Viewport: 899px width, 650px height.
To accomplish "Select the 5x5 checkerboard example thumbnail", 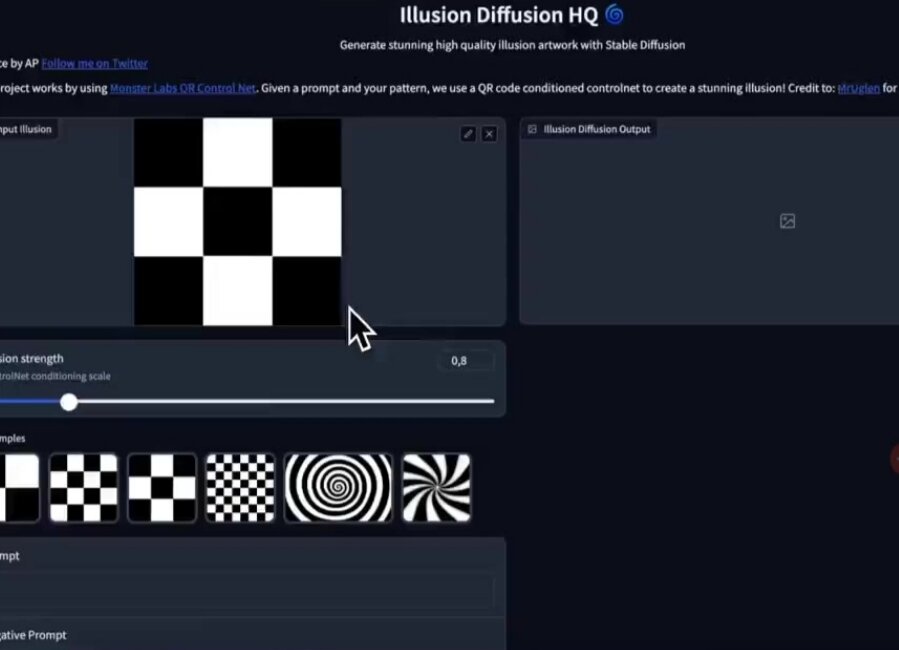I will pyautogui.click(x=84, y=488).
